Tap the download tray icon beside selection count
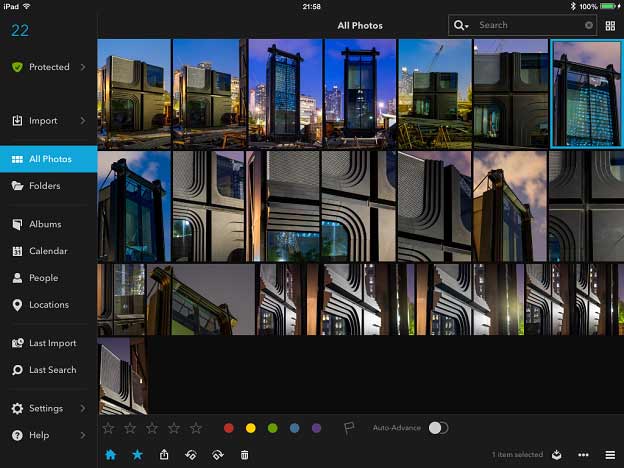The height and width of the screenshot is (468, 624). [556, 454]
